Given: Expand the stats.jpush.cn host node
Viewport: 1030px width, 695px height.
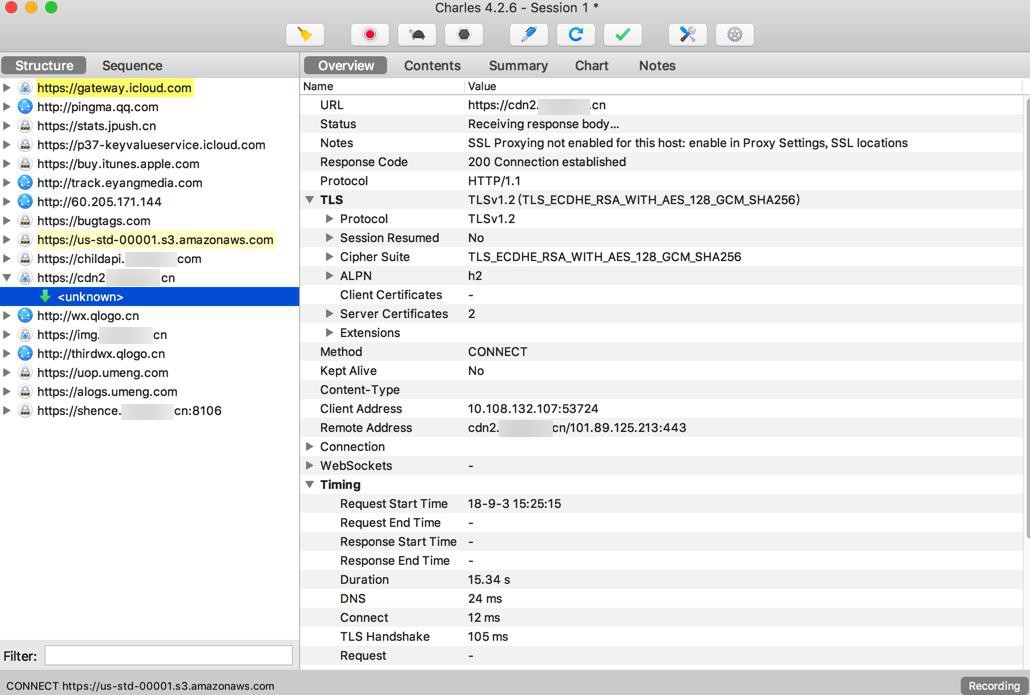Looking at the screenshot, I should (x=7, y=125).
